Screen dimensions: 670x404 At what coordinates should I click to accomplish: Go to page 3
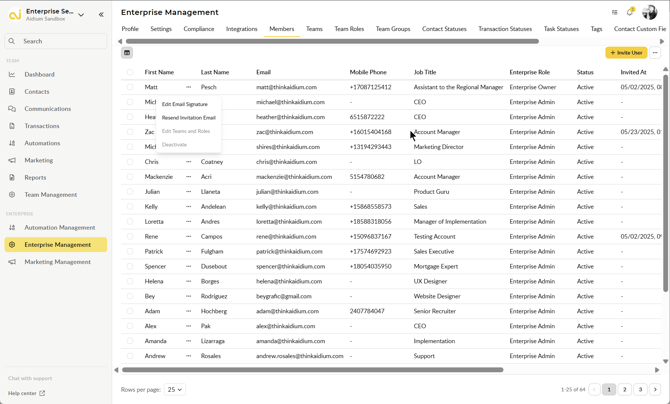[x=640, y=389]
